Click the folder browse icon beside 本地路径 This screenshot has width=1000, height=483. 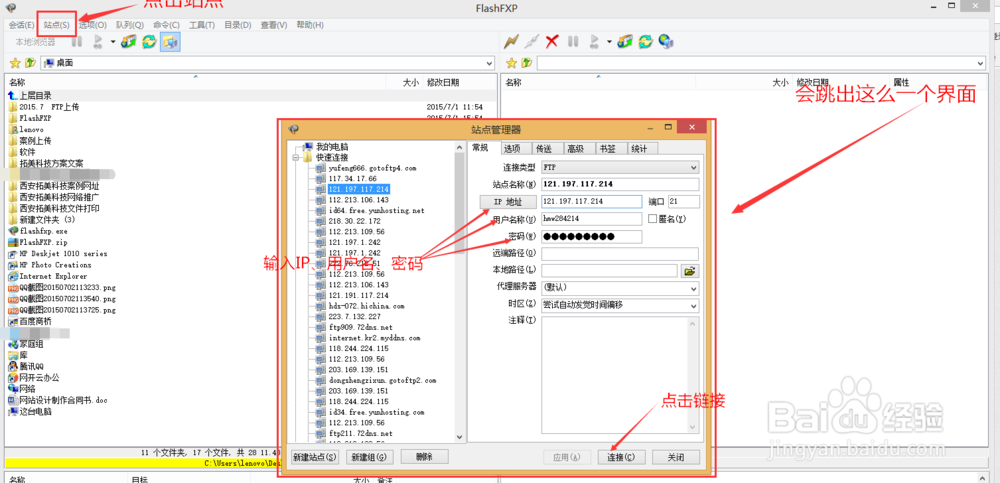(x=689, y=271)
